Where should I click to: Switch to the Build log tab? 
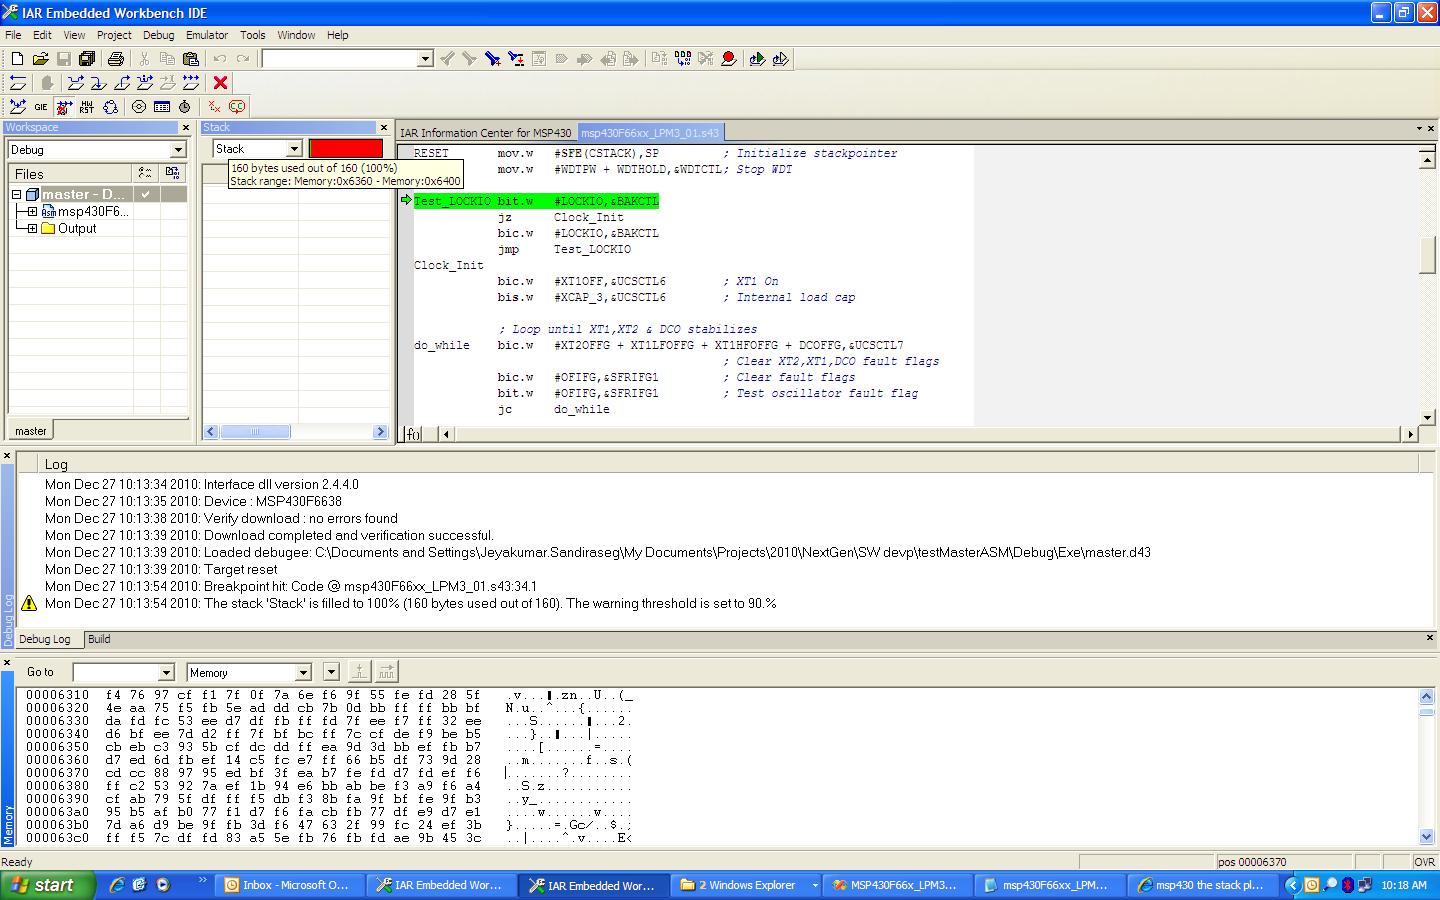point(99,639)
